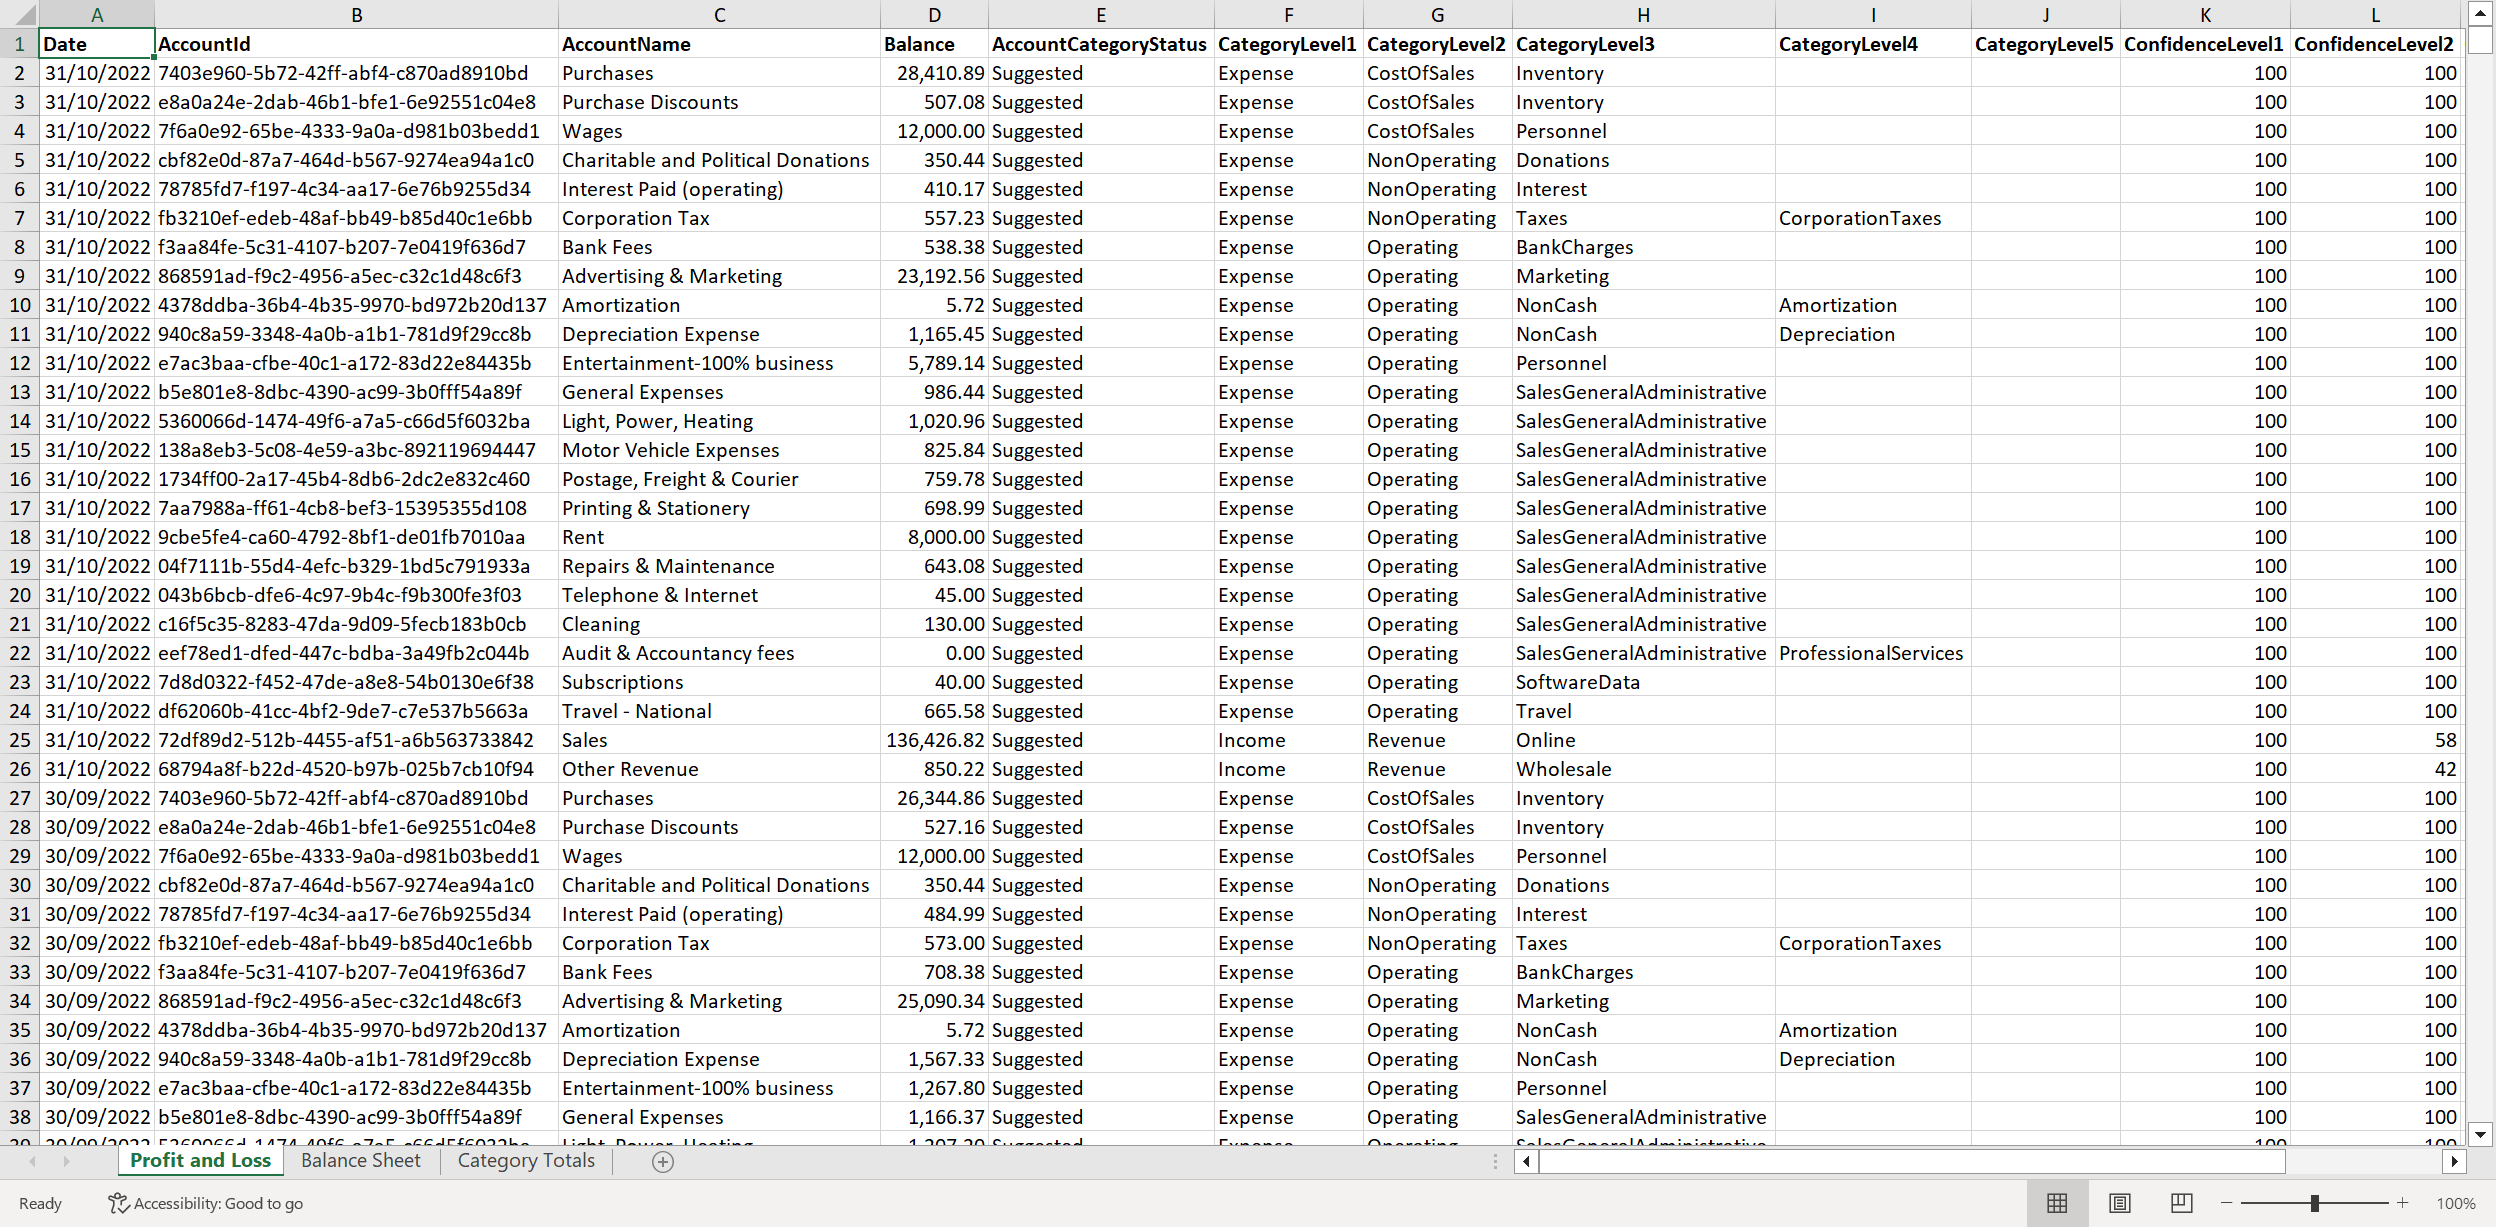Viewport: 2496px width, 1227px height.
Task: Switch to Page Layout view icon
Action: click(x=2119, y=1203)
